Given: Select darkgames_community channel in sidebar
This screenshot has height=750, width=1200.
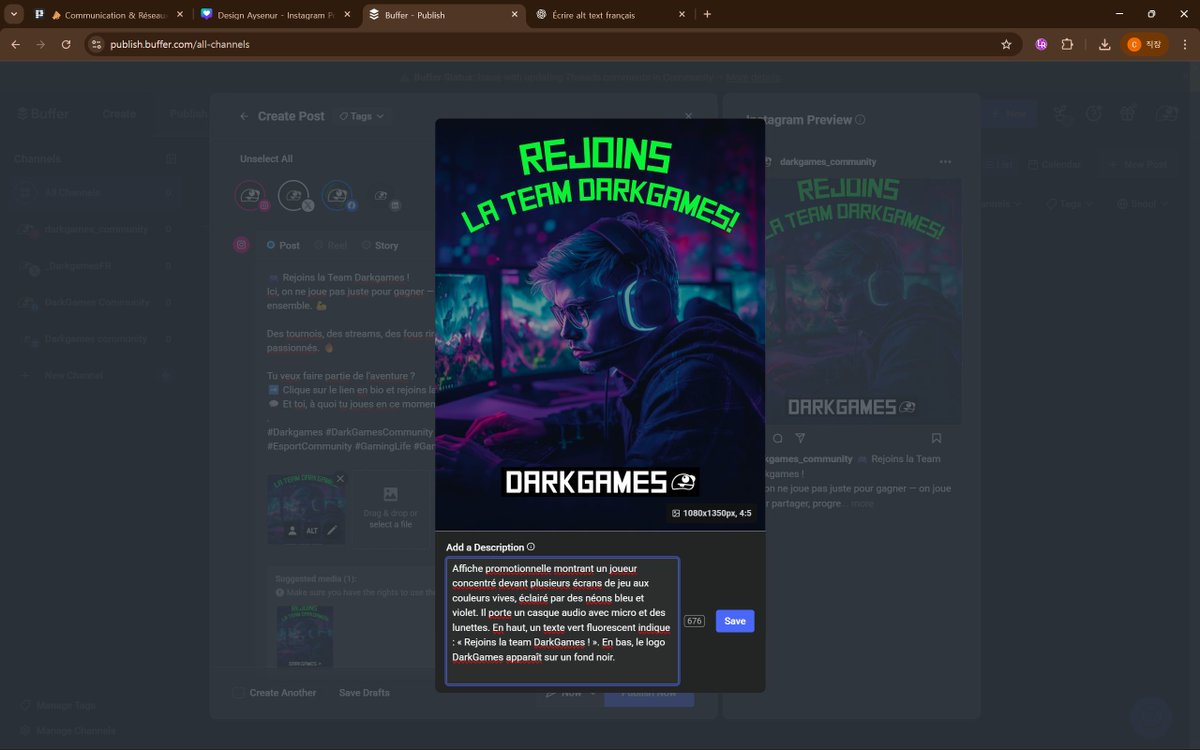Looking at the screenshot, I should click(x=94, y=229).
